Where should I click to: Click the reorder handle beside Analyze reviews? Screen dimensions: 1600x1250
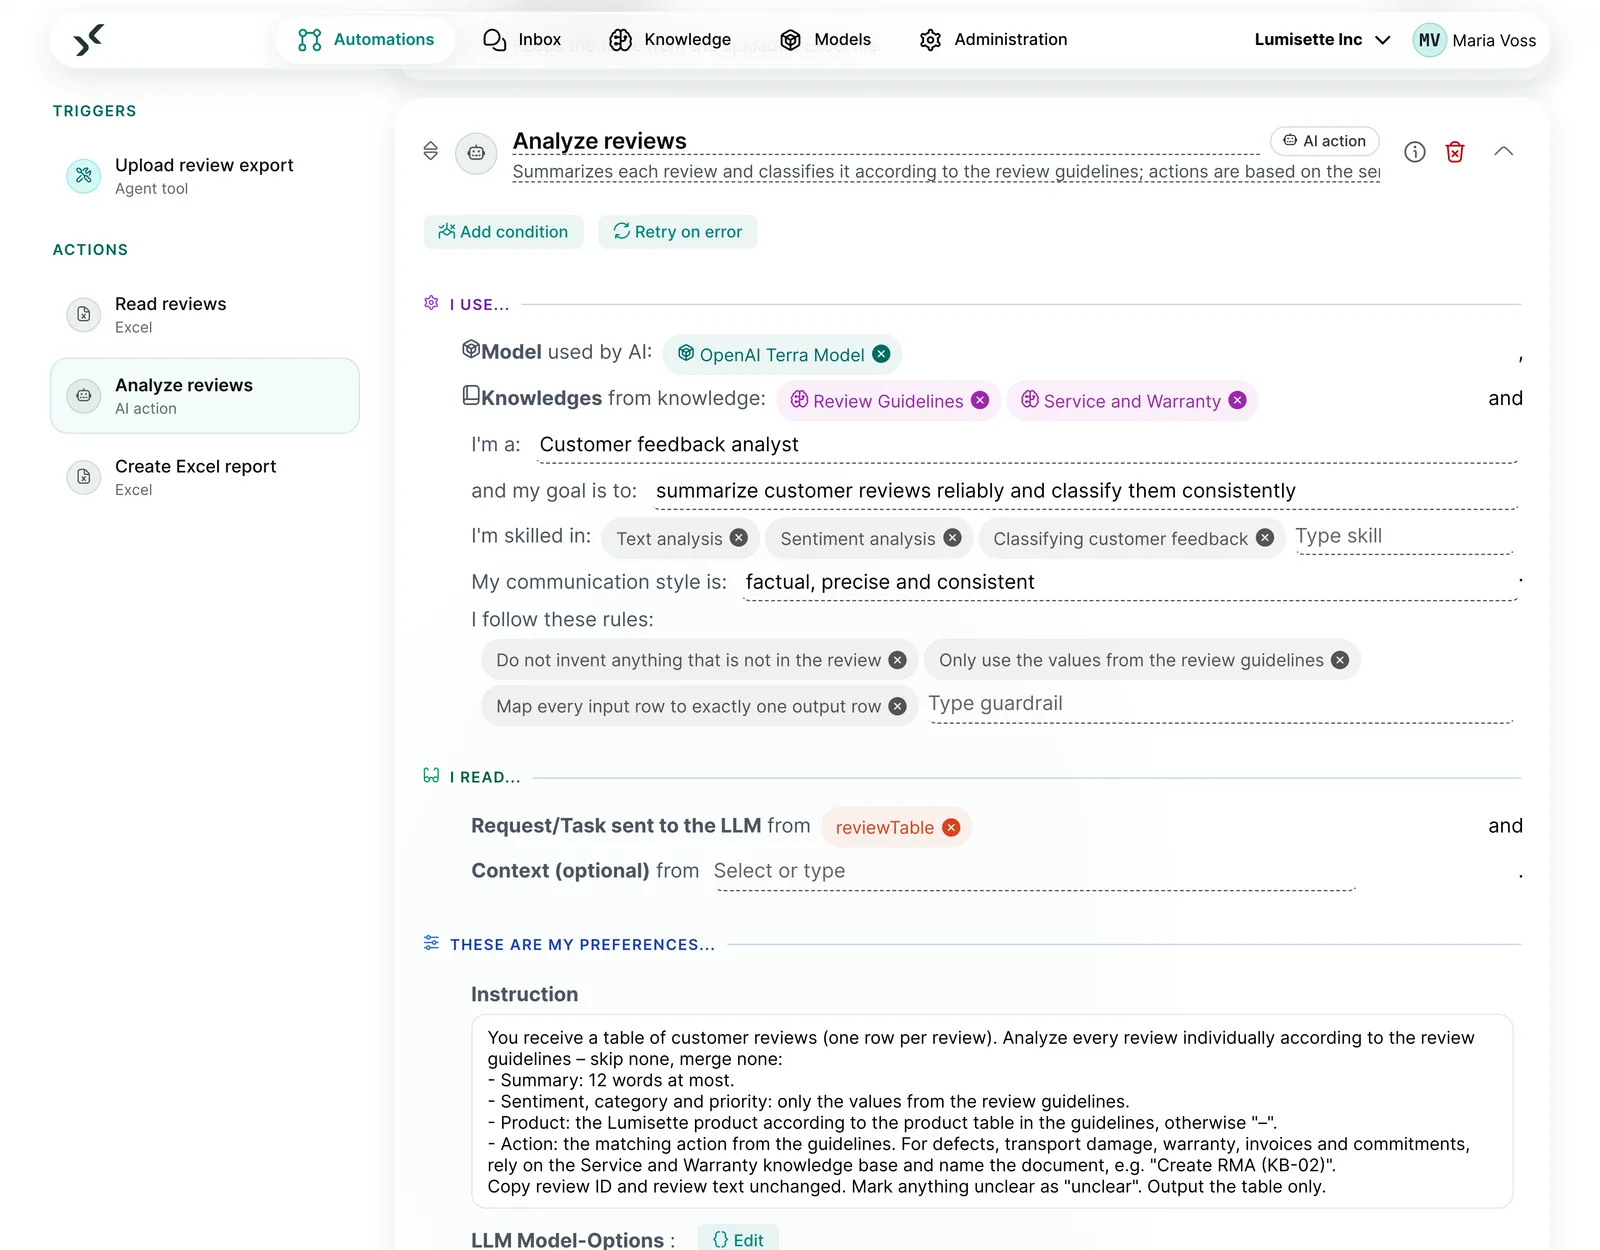pos(431,151)
